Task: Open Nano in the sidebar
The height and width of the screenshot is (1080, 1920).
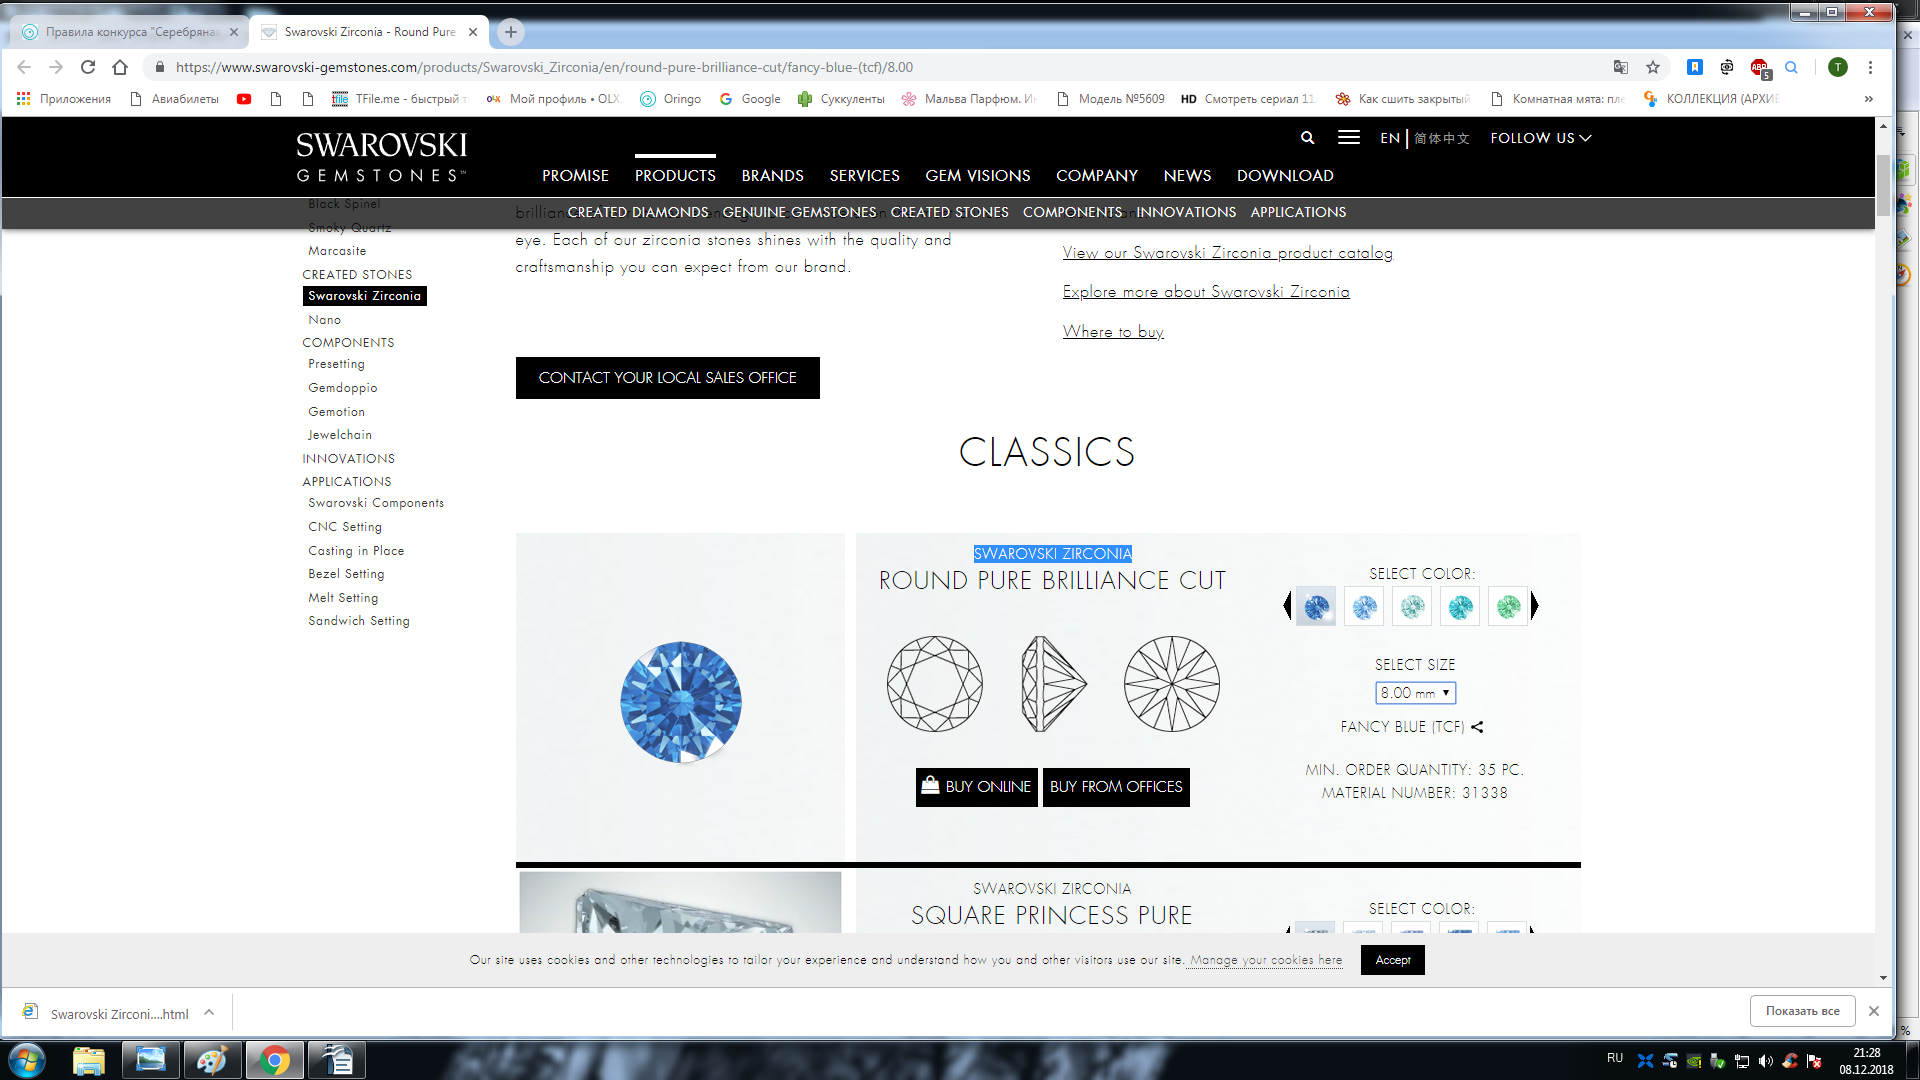Action: [325, 320]
